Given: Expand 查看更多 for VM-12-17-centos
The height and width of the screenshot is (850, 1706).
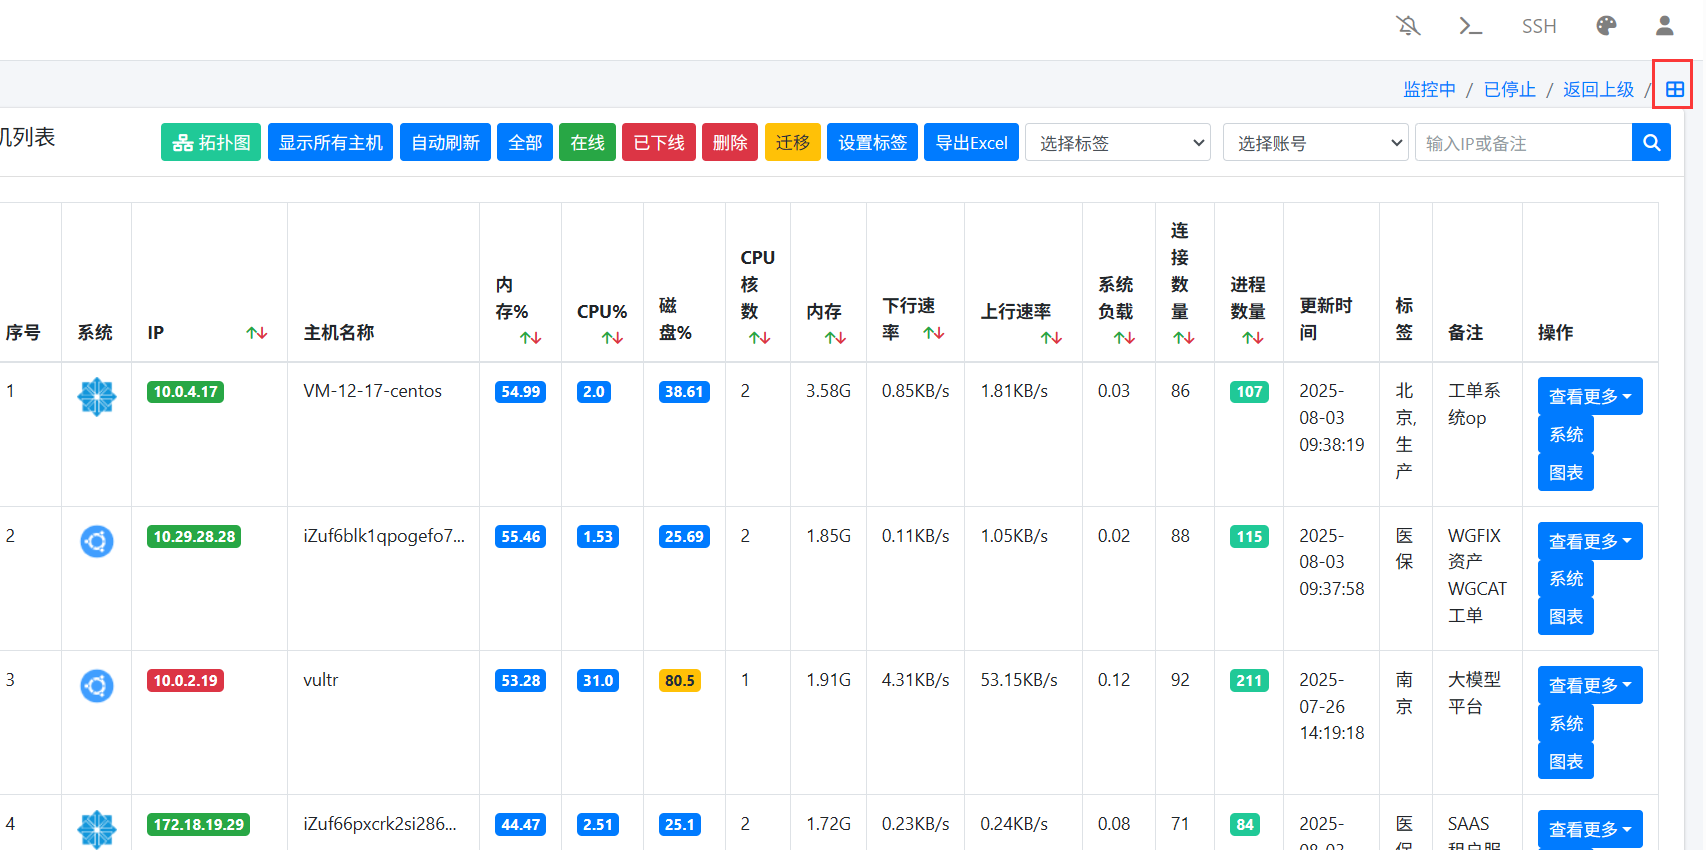Looking at the screenshot, I should 1590,396.
